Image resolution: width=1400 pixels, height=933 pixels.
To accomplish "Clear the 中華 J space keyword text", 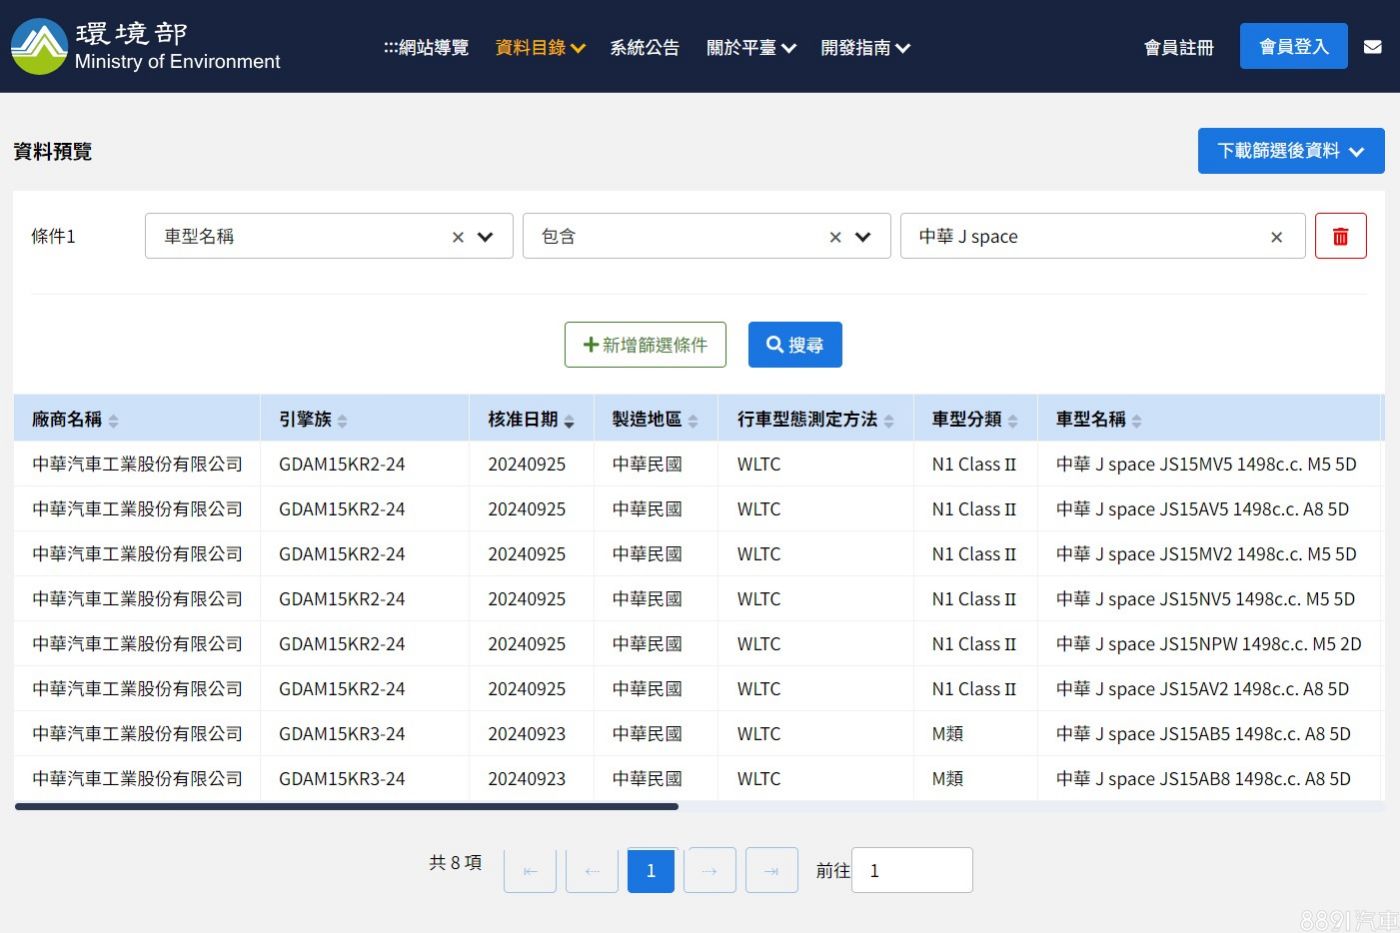I will click(1276, 237).
